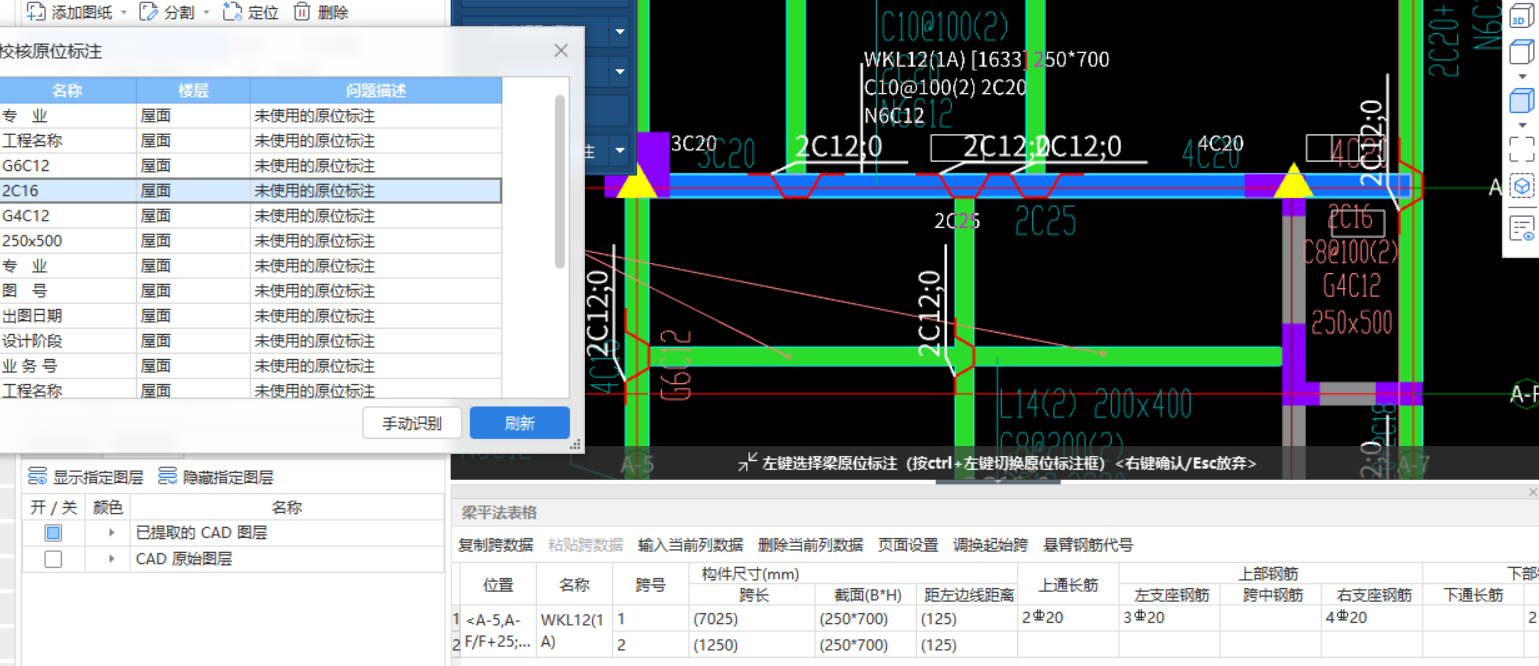Click the 定位 (locate) toolbar icon
This screenshot has height=666, width=1539.
coord(232,12)
